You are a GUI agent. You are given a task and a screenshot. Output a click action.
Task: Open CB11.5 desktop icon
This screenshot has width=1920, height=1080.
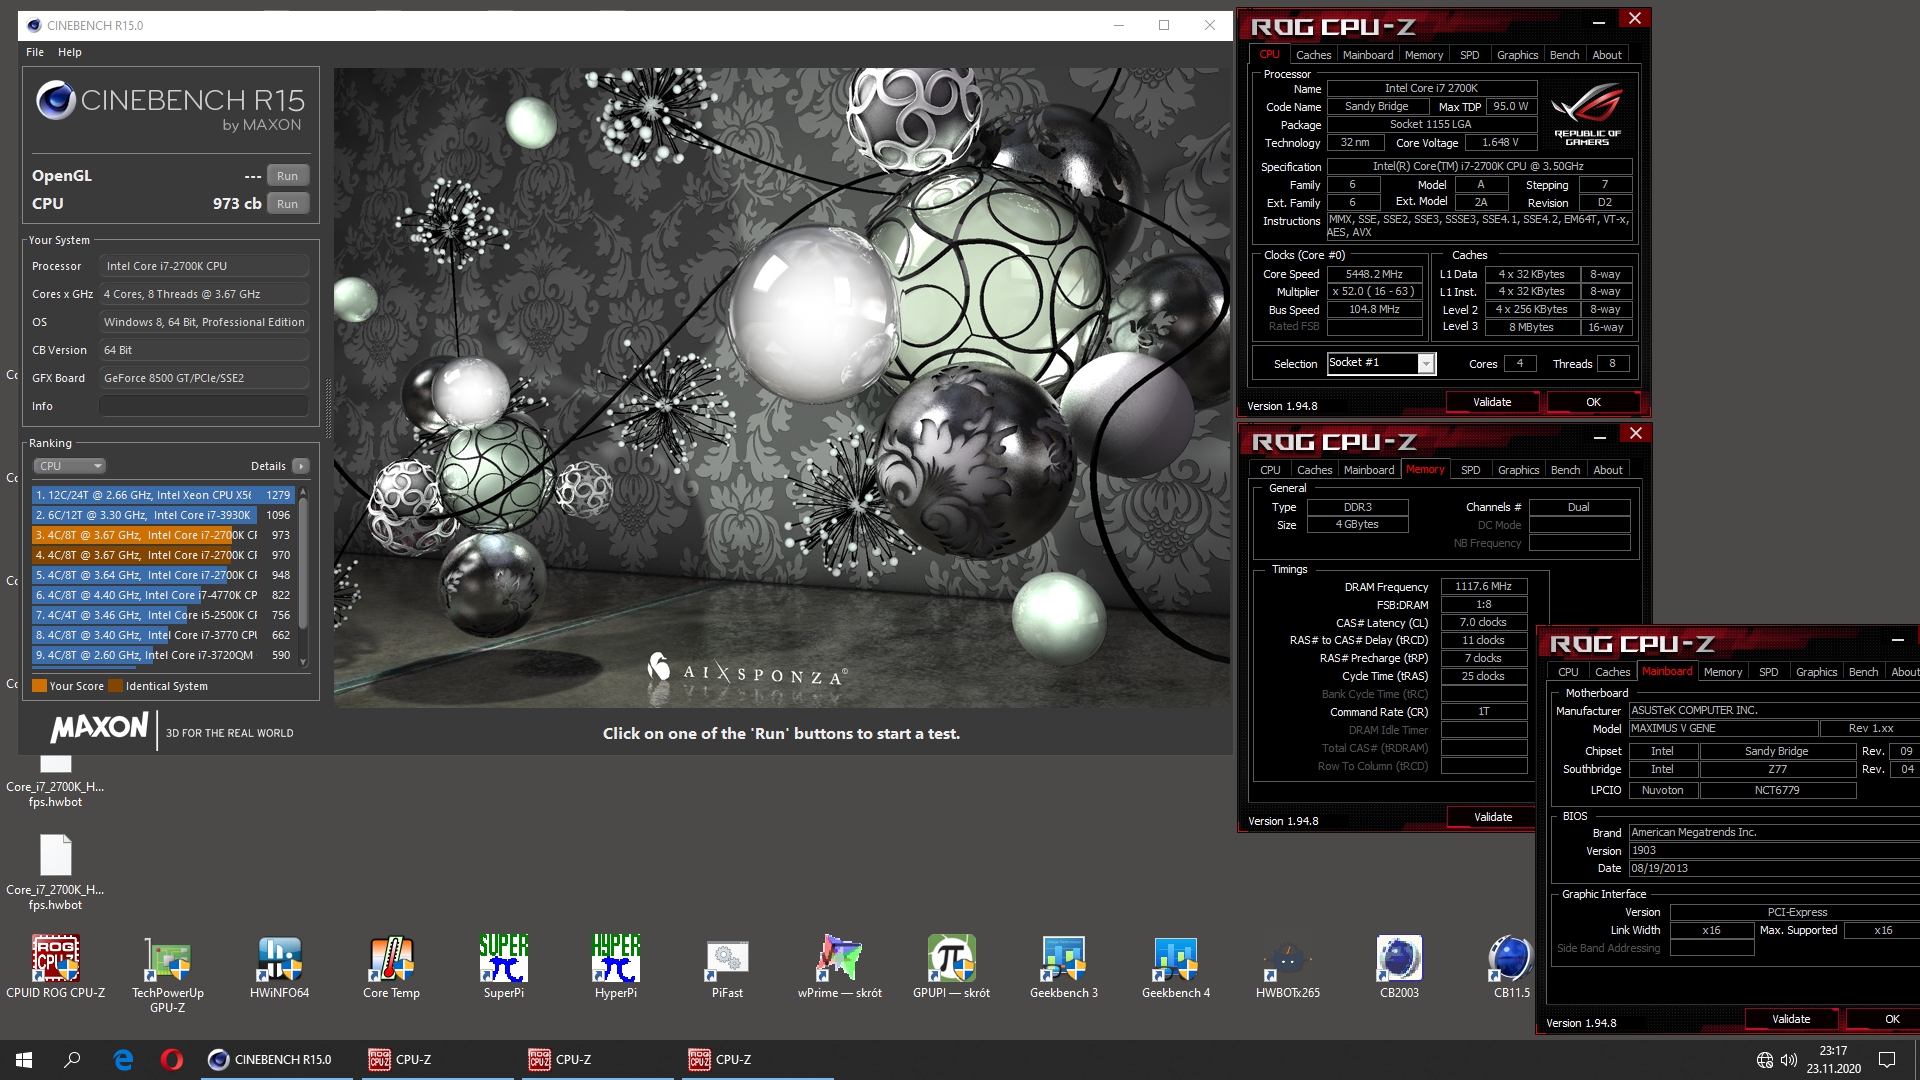[x=1512, y=966]
